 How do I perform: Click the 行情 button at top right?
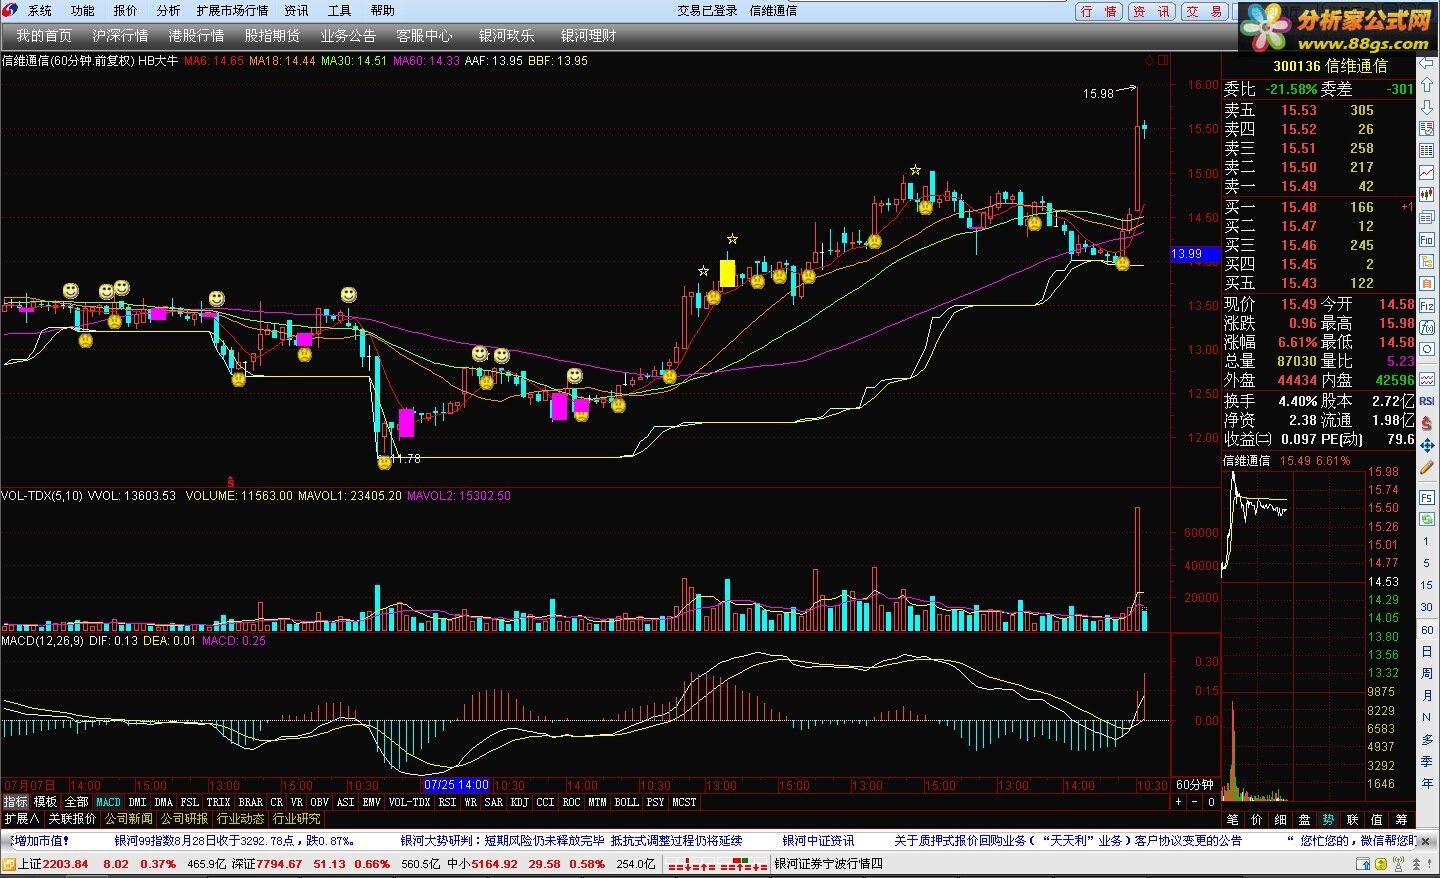point(1100,12)
